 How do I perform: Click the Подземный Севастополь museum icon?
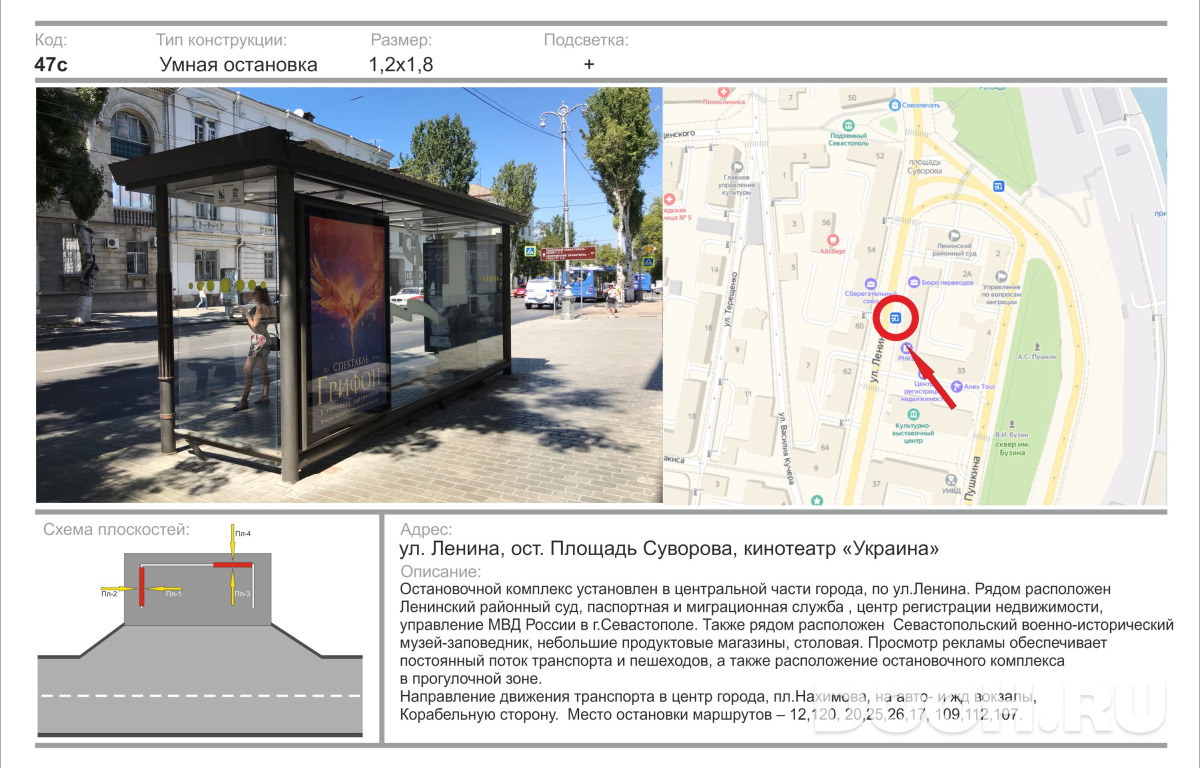(x=848, y=125)
